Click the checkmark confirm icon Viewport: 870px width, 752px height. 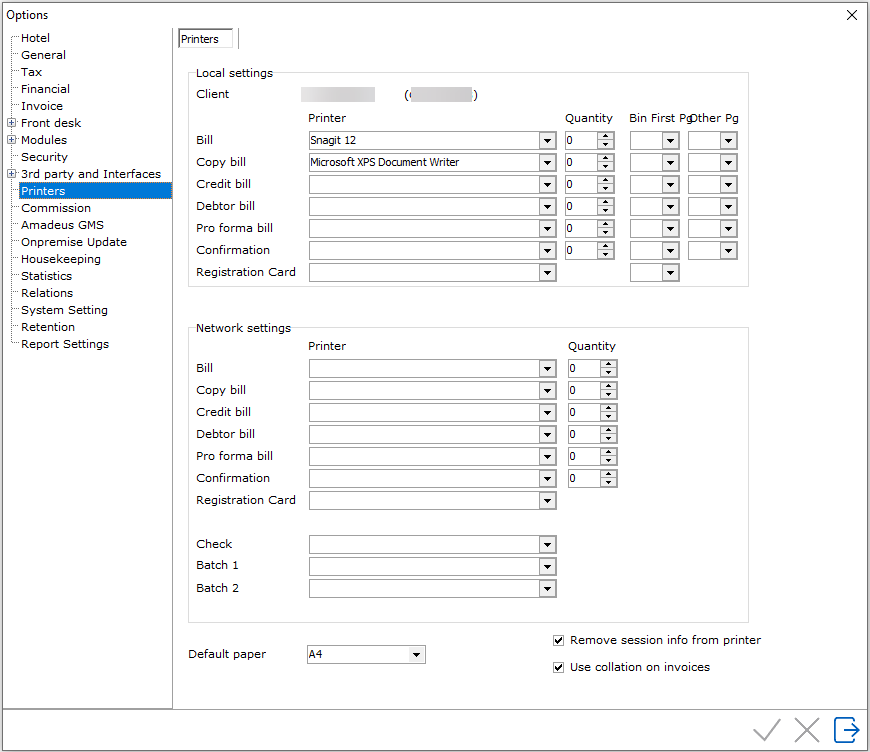coord(767,730)
